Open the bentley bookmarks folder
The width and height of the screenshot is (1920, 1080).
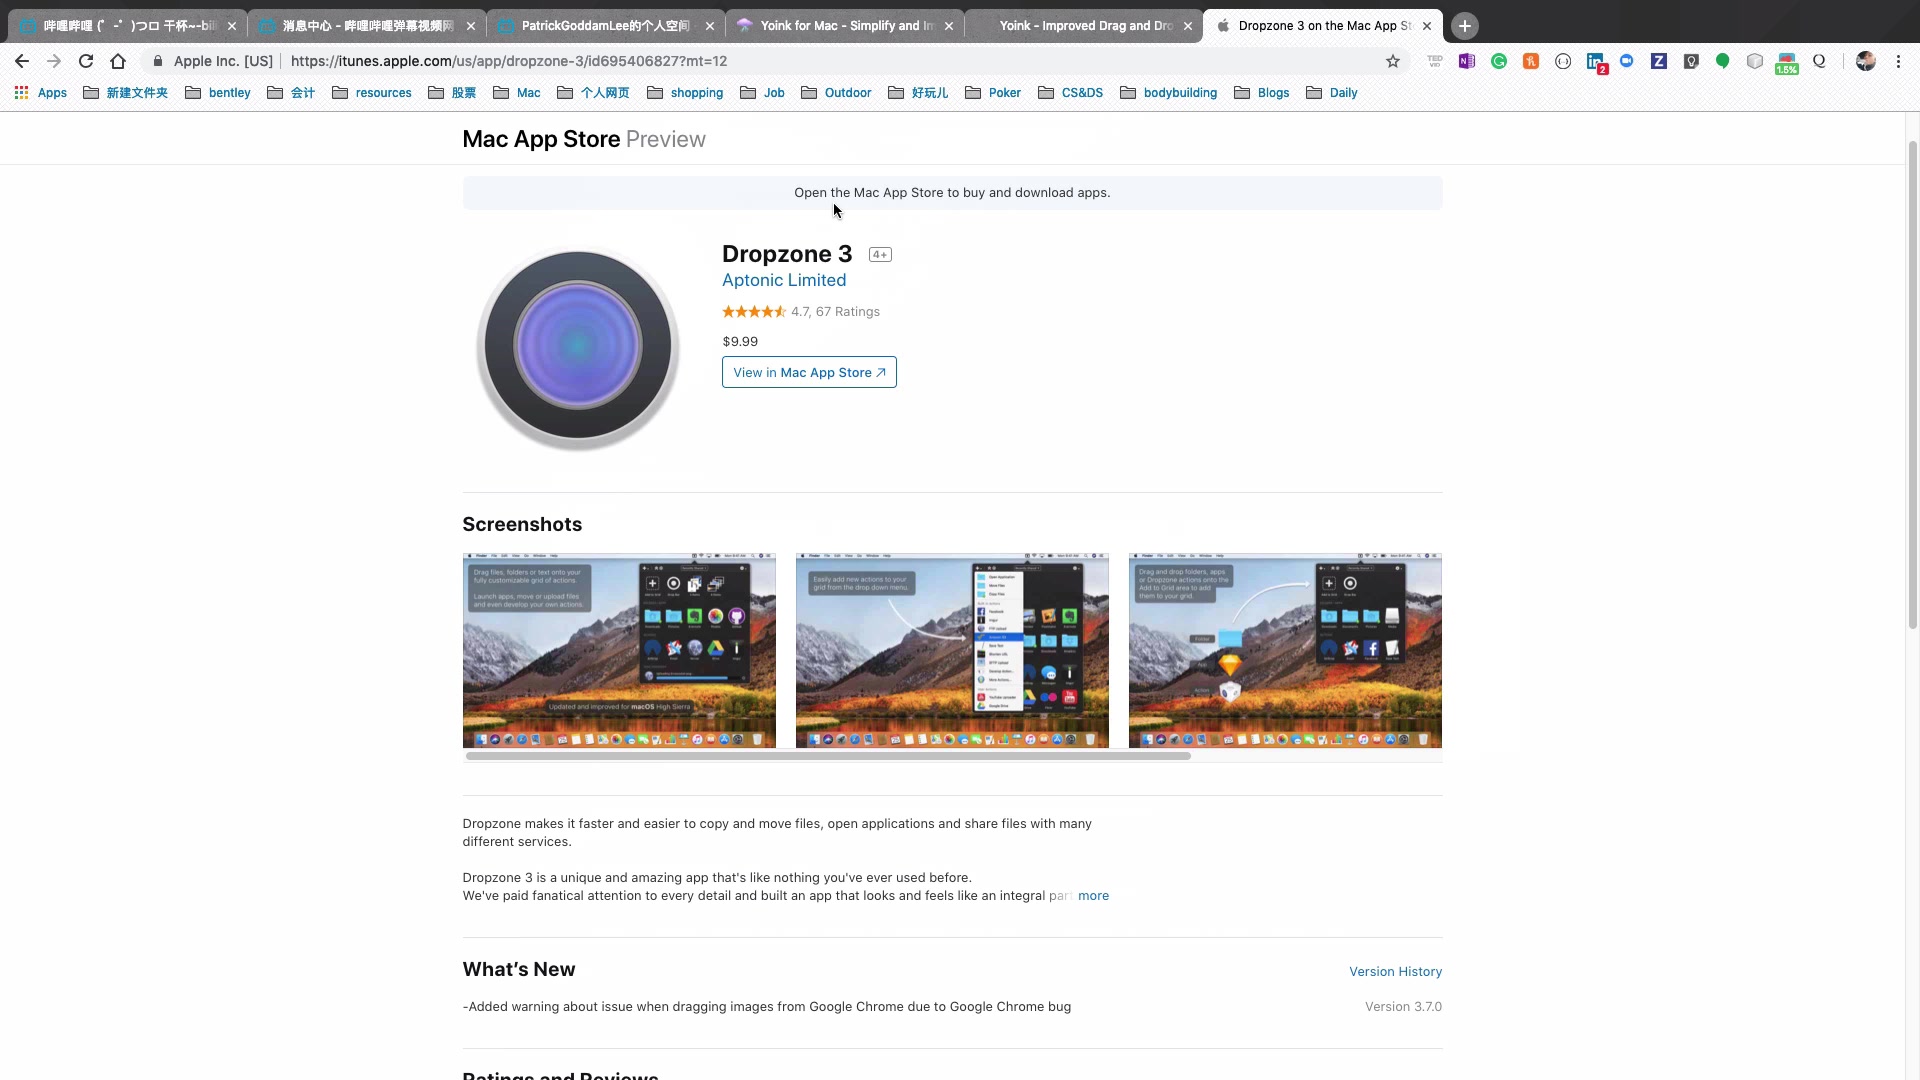218,93
